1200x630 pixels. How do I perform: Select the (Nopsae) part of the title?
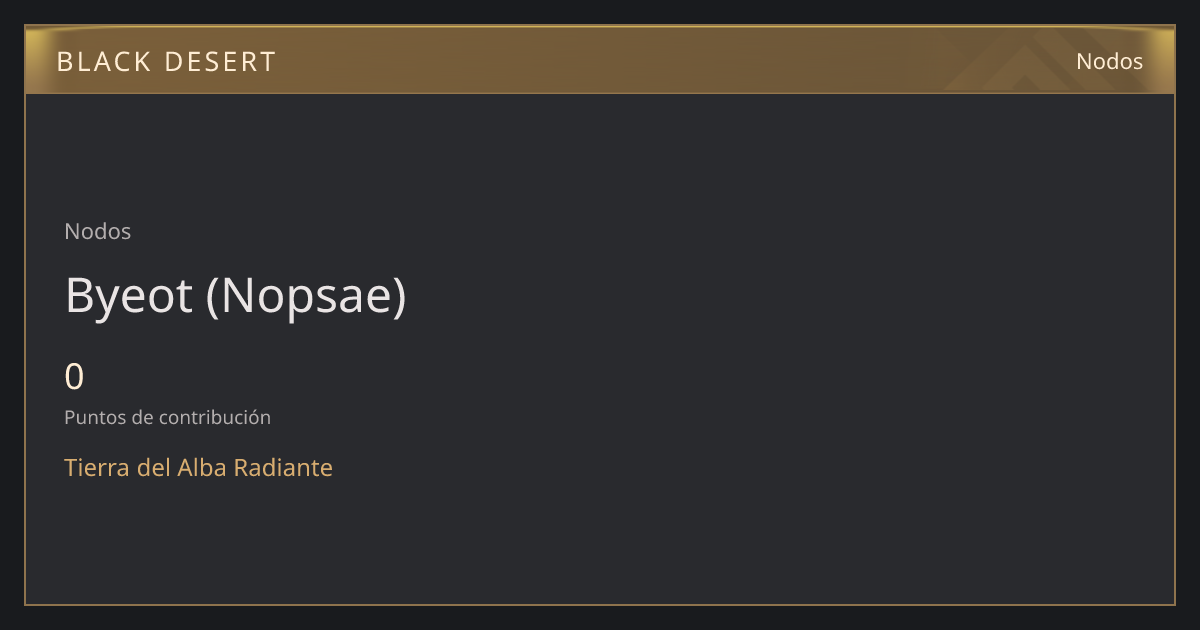[x=306, y=297]
